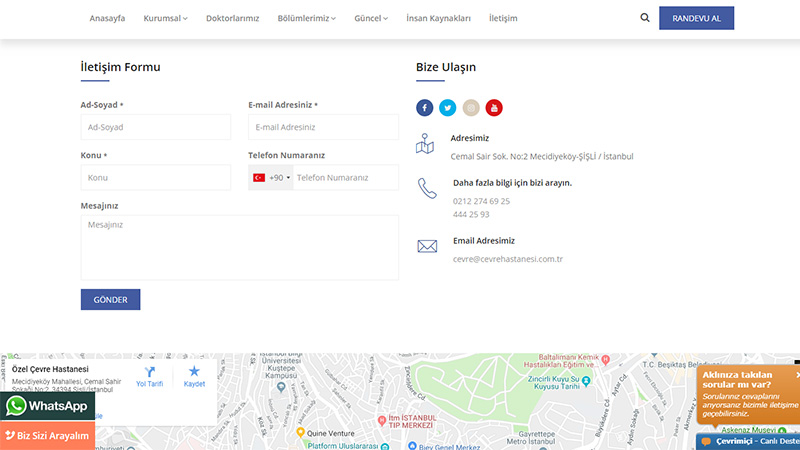This screenshot has width=800, height=450.
Task: Visit the Facebook page icon
Action: pyautogui.click(x=424, y=108)
